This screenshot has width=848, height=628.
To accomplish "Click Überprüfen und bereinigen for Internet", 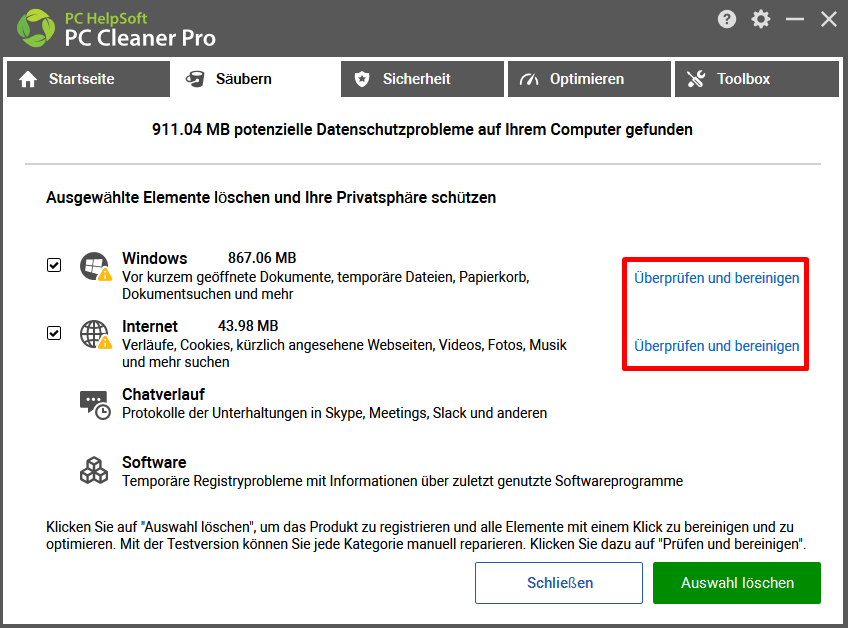I will coord(717,346).
